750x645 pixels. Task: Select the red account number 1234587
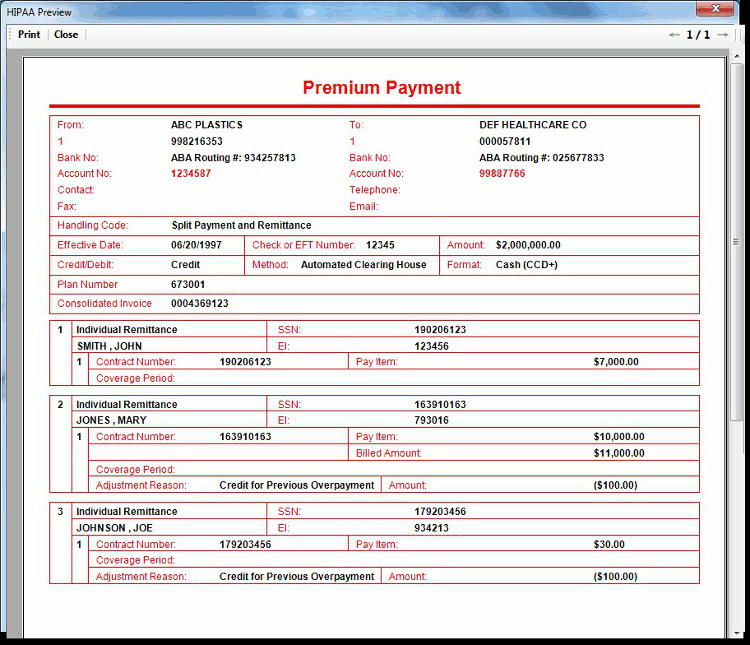[191, 174]
